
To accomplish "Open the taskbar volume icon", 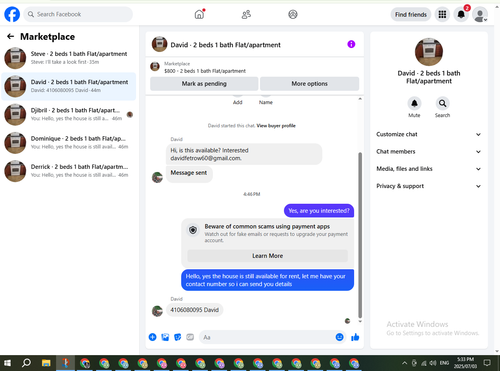I will tap(433, 363).
